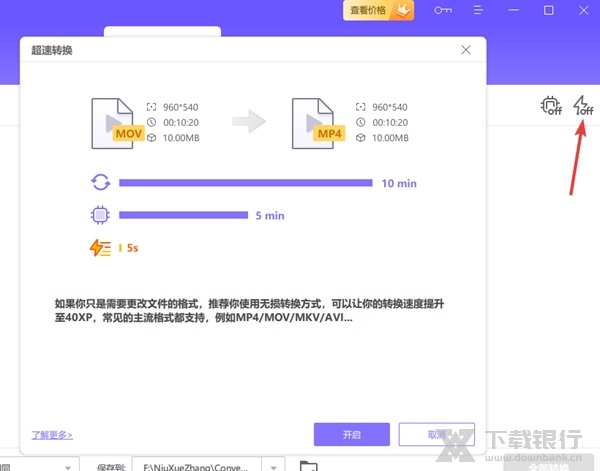Click the 5 min label
600x471 pixels.
(270, 216)
